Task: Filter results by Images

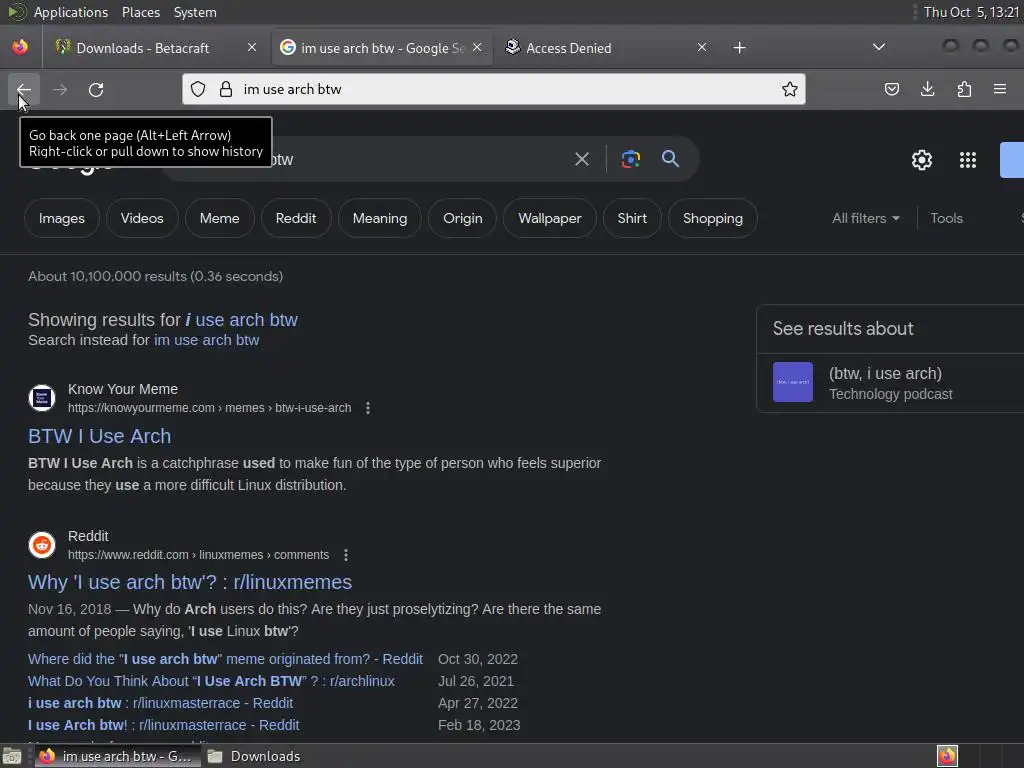Action: click(61, 218)
